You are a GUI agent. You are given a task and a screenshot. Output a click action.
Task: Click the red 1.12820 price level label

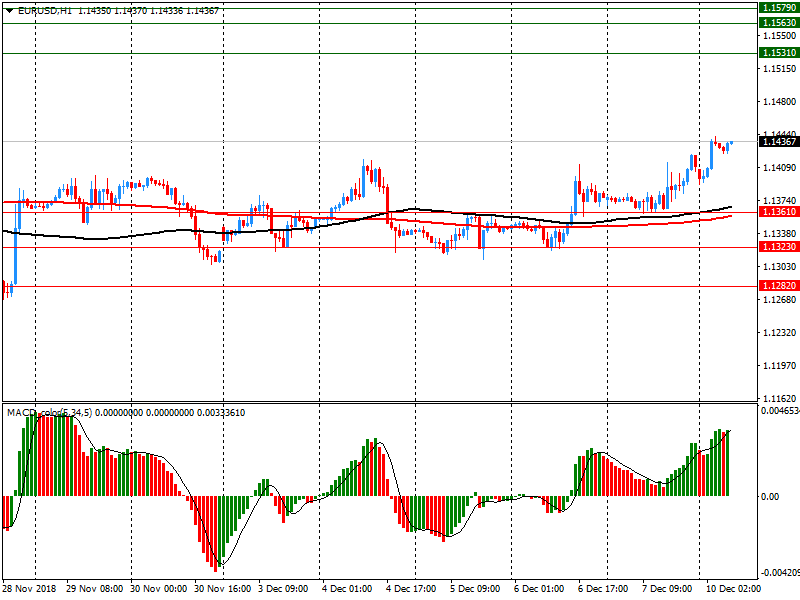point(778,286)
